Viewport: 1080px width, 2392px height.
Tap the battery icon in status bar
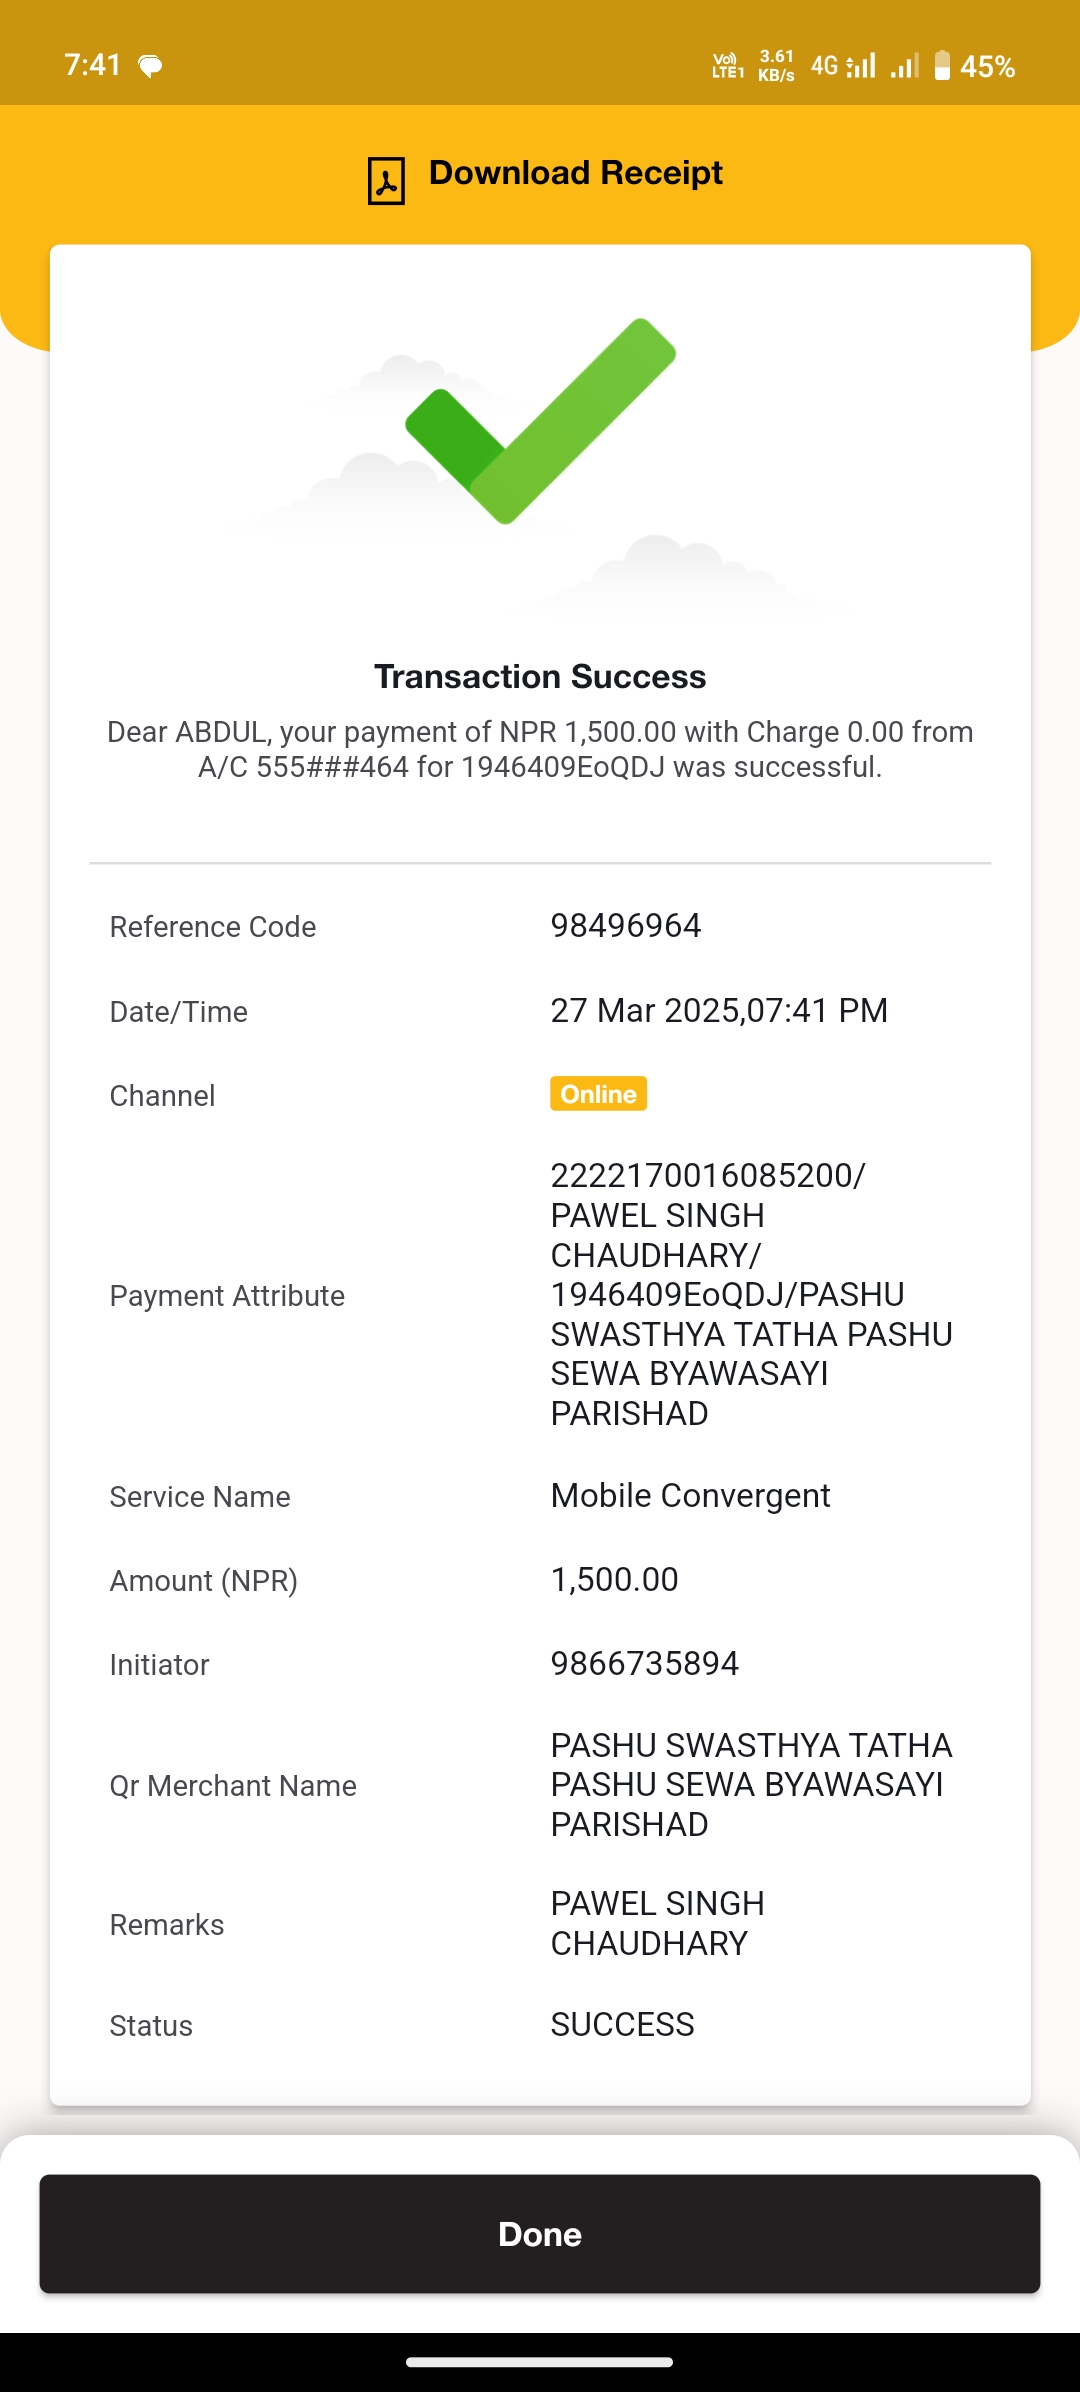pos(942,66)
